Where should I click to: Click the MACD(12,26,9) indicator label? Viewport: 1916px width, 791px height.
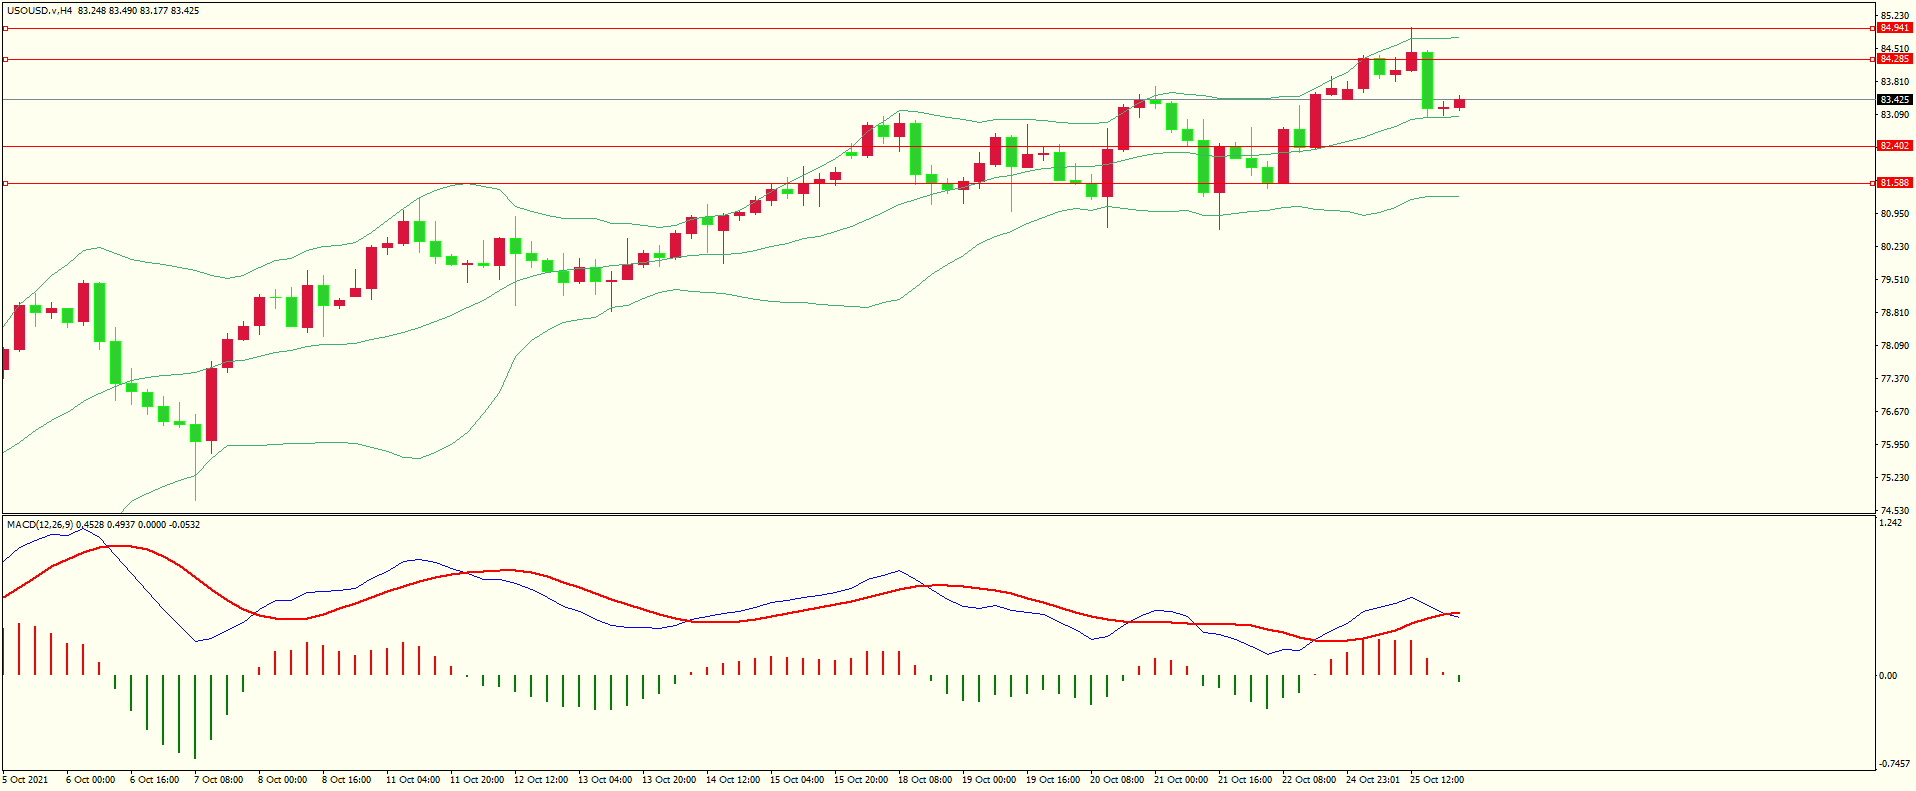[x=39, y=524]
